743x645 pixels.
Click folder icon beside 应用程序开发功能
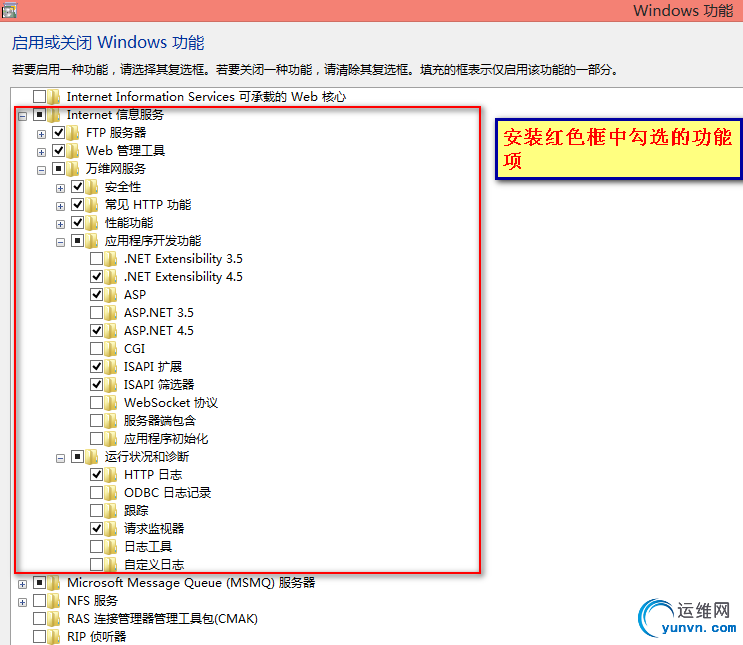coord(91,241)
